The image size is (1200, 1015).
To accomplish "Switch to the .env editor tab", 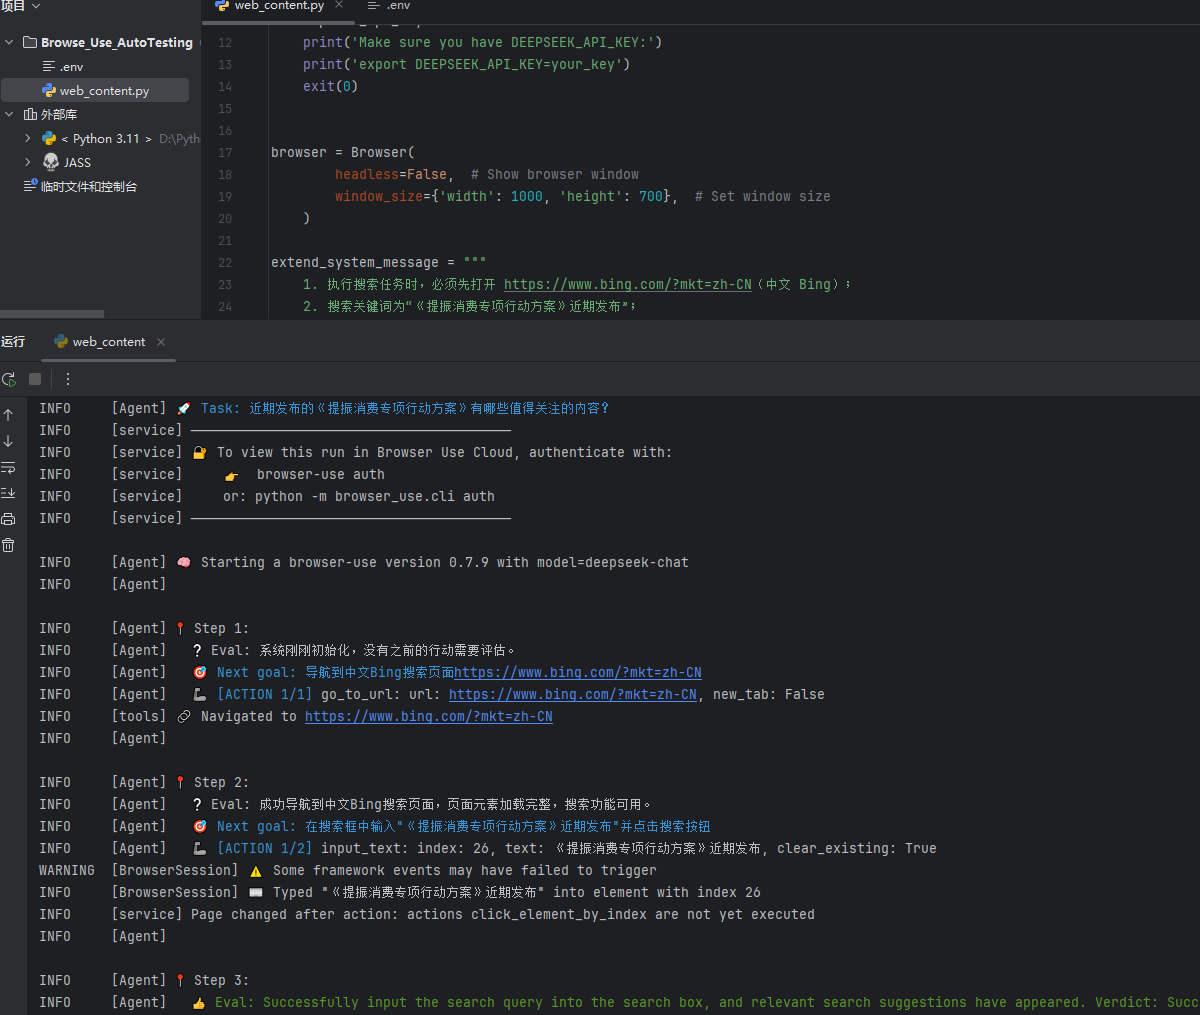I will (389, 6).
